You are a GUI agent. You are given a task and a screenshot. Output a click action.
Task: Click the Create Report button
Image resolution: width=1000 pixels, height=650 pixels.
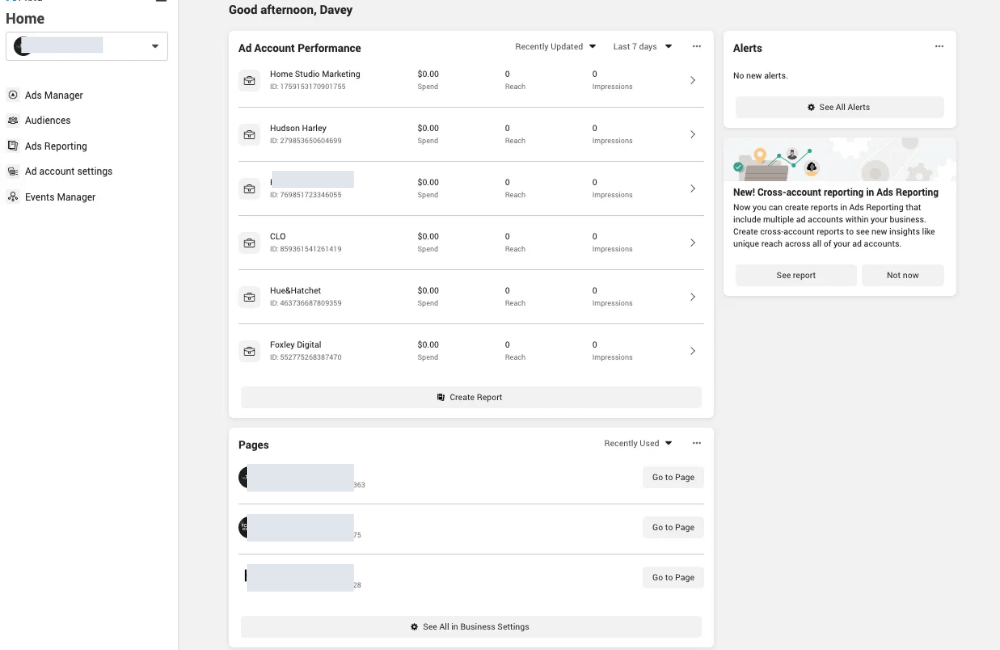point(470,397)
